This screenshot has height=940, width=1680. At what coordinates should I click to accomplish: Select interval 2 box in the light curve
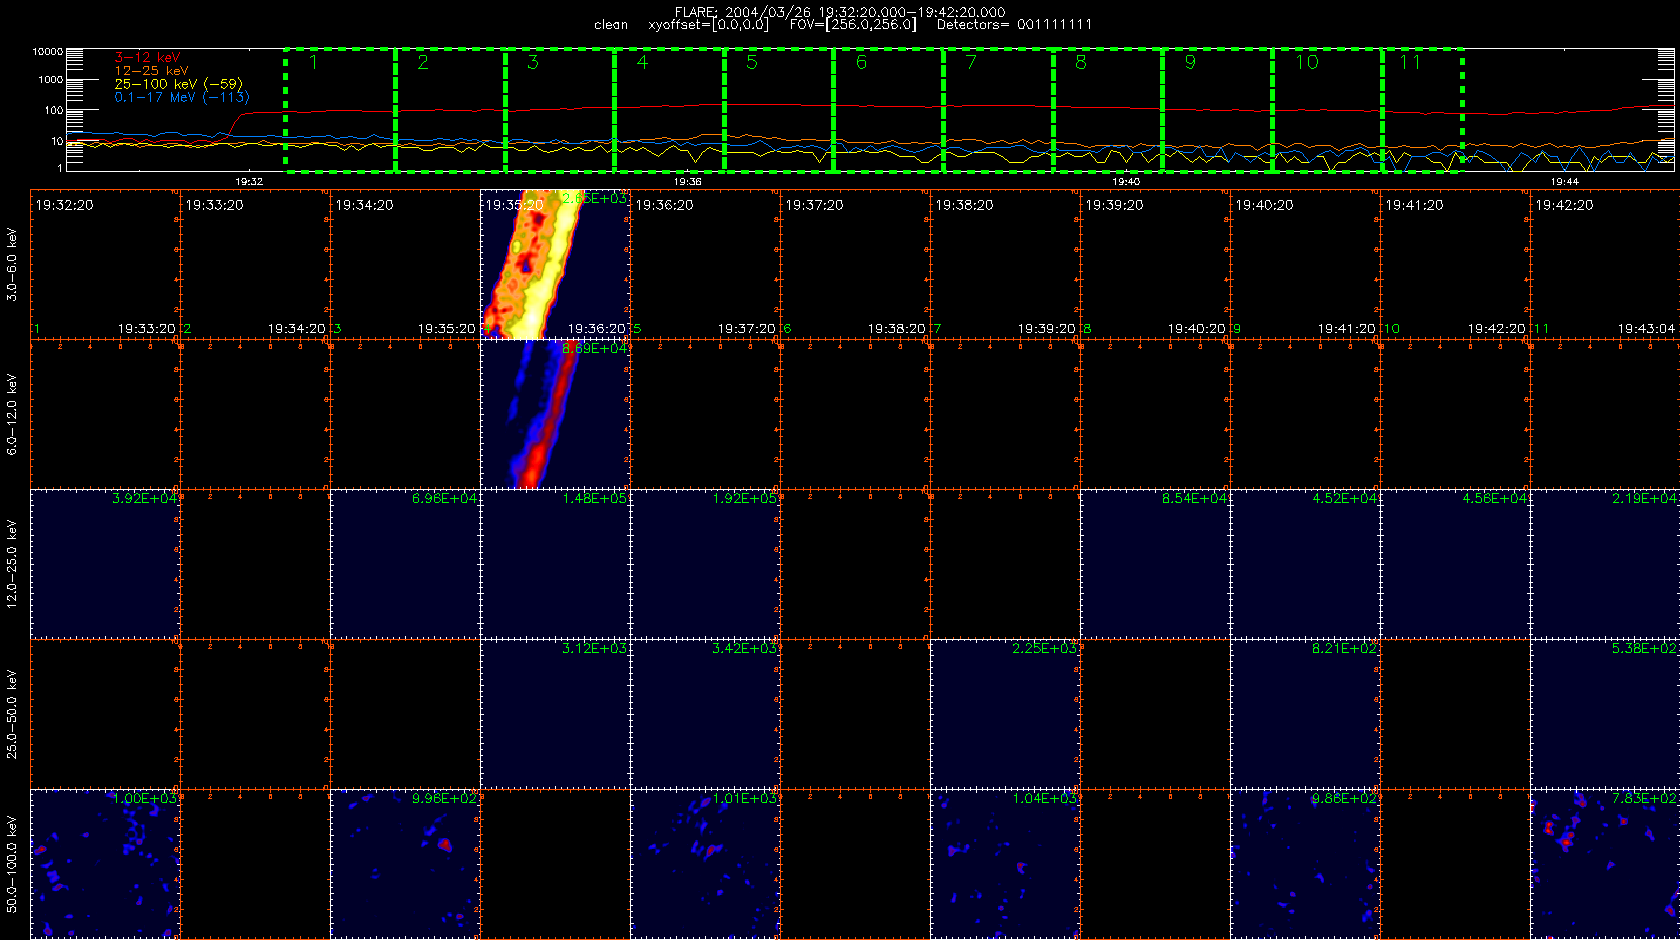click(450, 110)
